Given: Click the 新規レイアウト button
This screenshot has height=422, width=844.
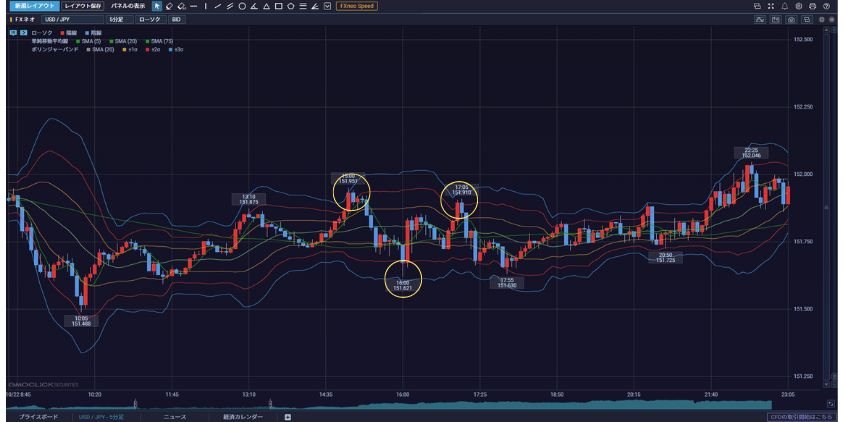Looking at the screenshot, I should pos(25,6).
